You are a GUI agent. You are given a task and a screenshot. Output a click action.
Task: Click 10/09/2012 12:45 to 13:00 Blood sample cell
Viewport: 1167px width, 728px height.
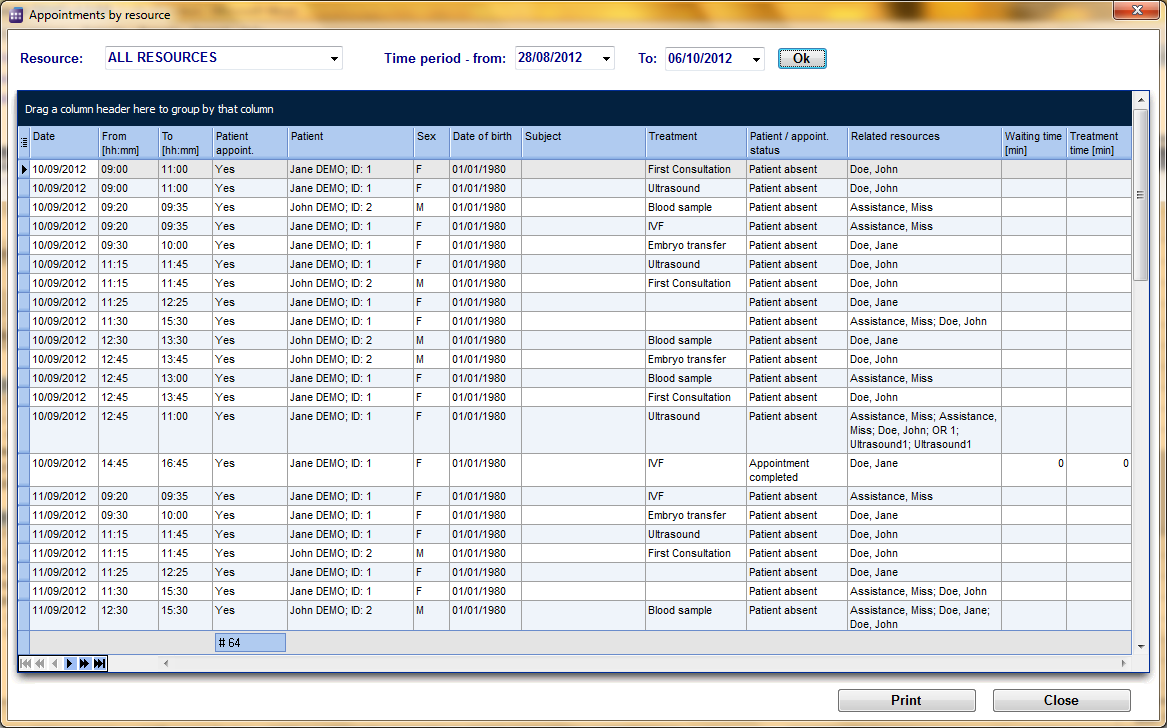(696, 378)
